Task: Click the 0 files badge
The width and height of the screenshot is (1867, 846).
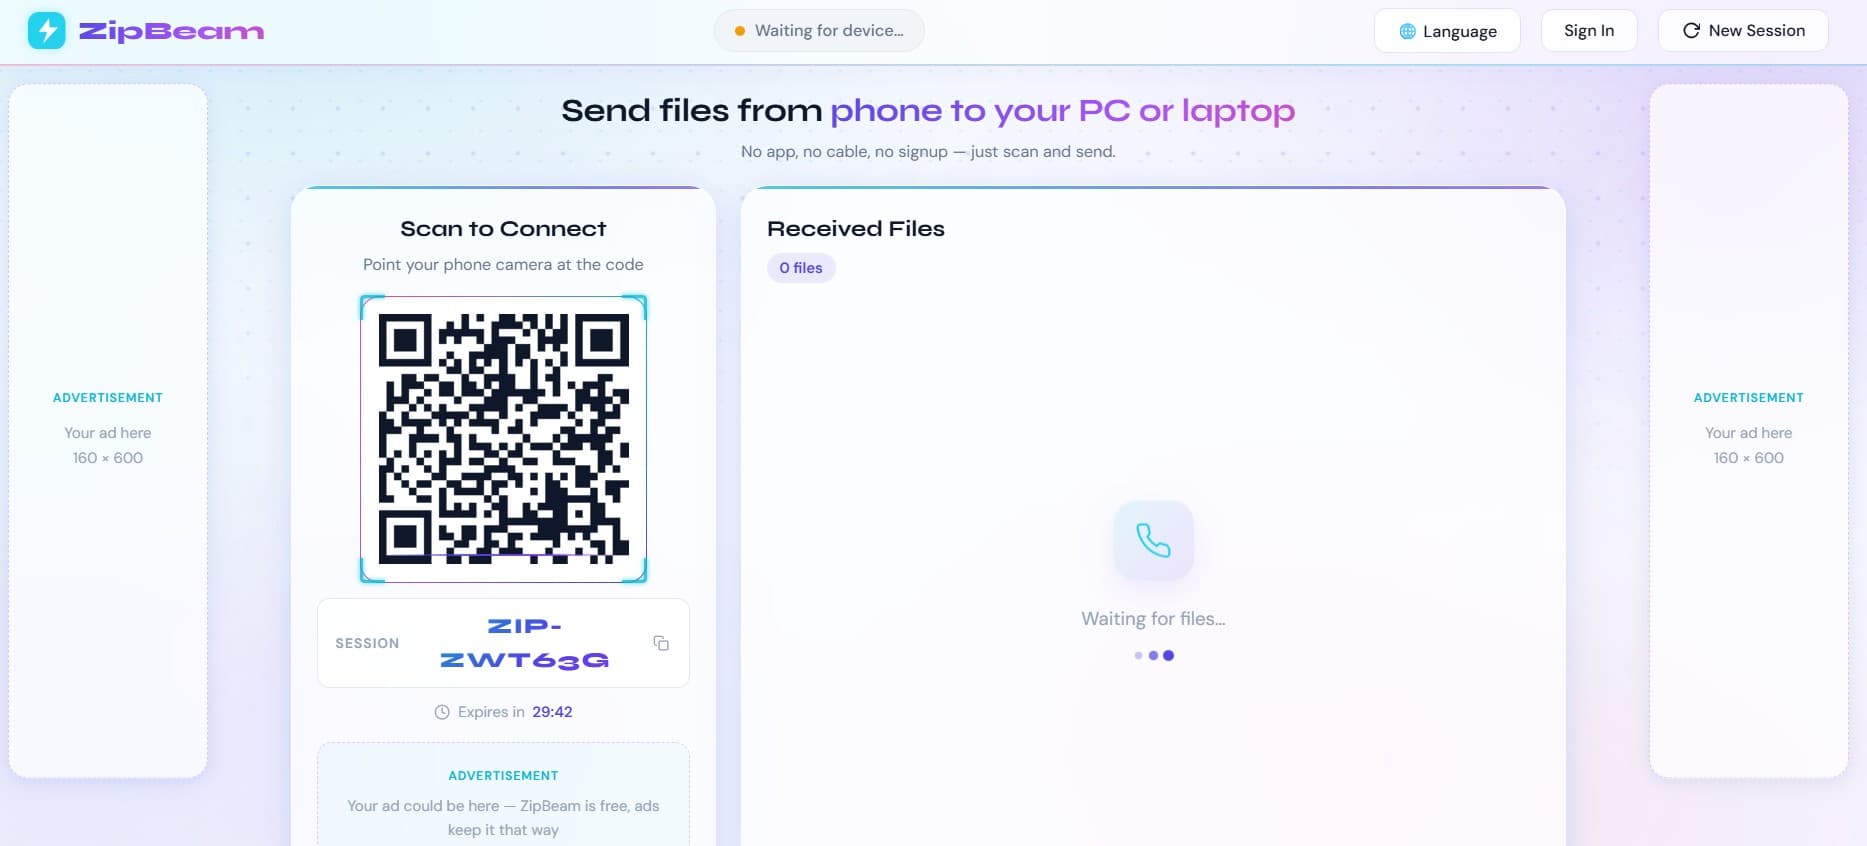Action: point(801,268)
